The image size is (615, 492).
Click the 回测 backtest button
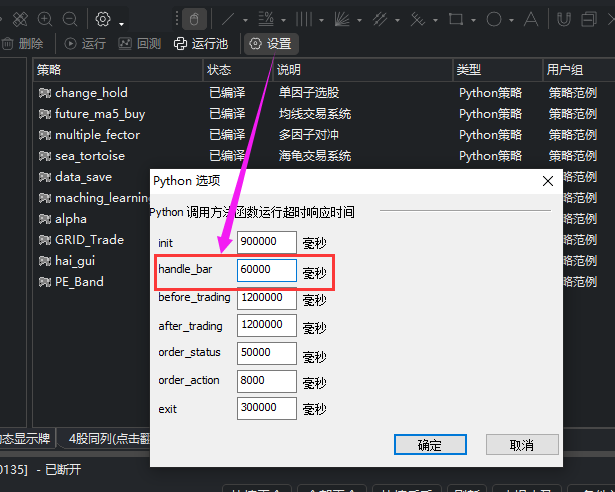coord(140,44)
